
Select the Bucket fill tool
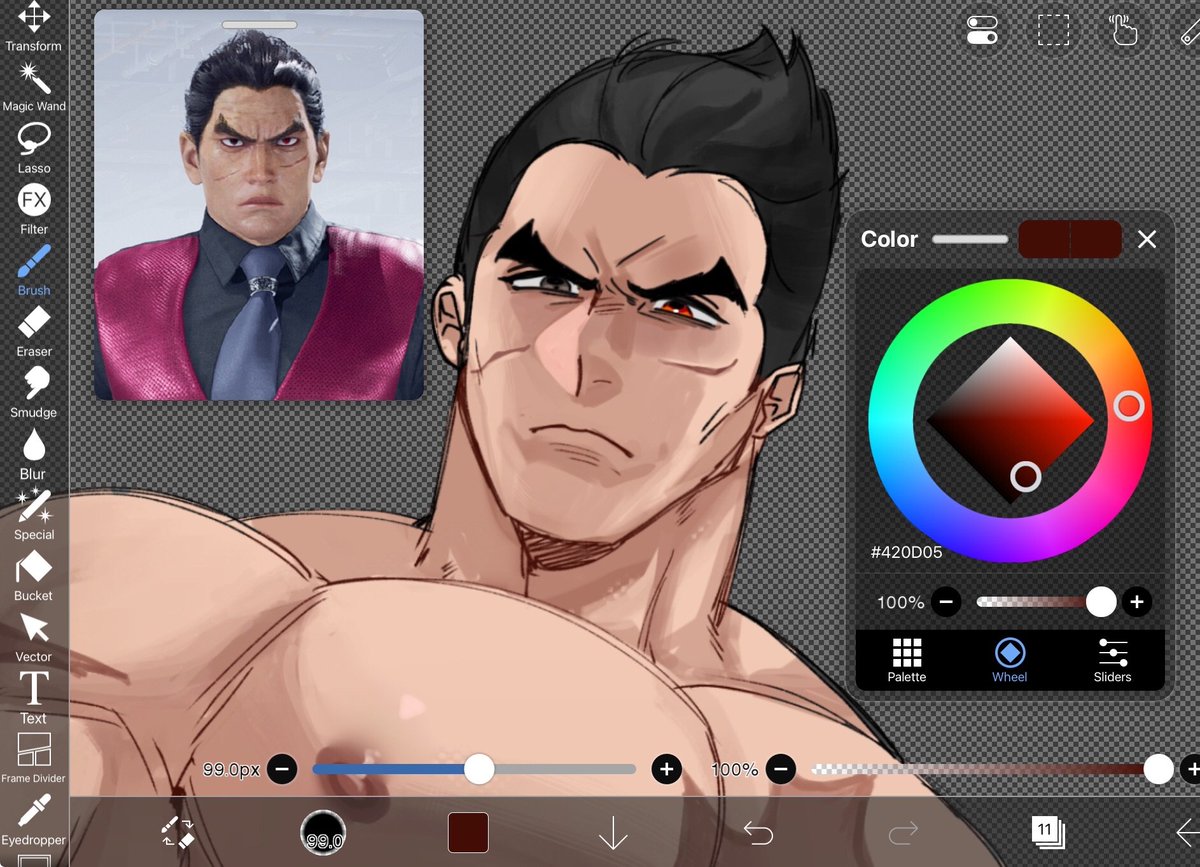(x=33, y=577)
